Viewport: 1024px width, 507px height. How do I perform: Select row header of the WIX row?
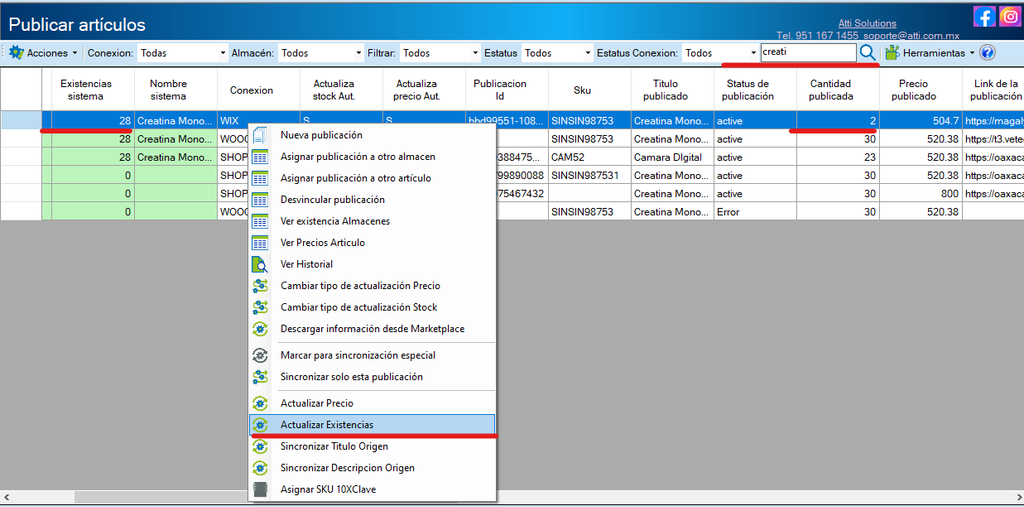pos(21,121)
